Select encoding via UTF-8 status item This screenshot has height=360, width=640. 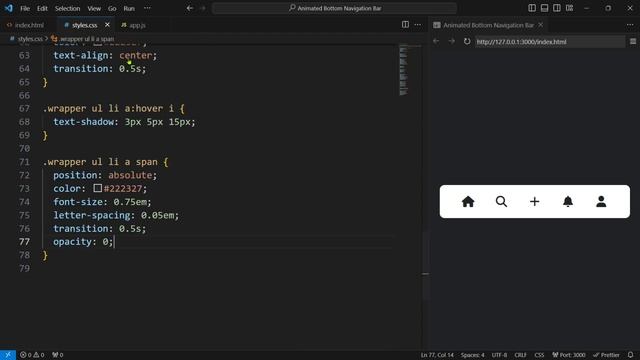click(x=499, y=355)
